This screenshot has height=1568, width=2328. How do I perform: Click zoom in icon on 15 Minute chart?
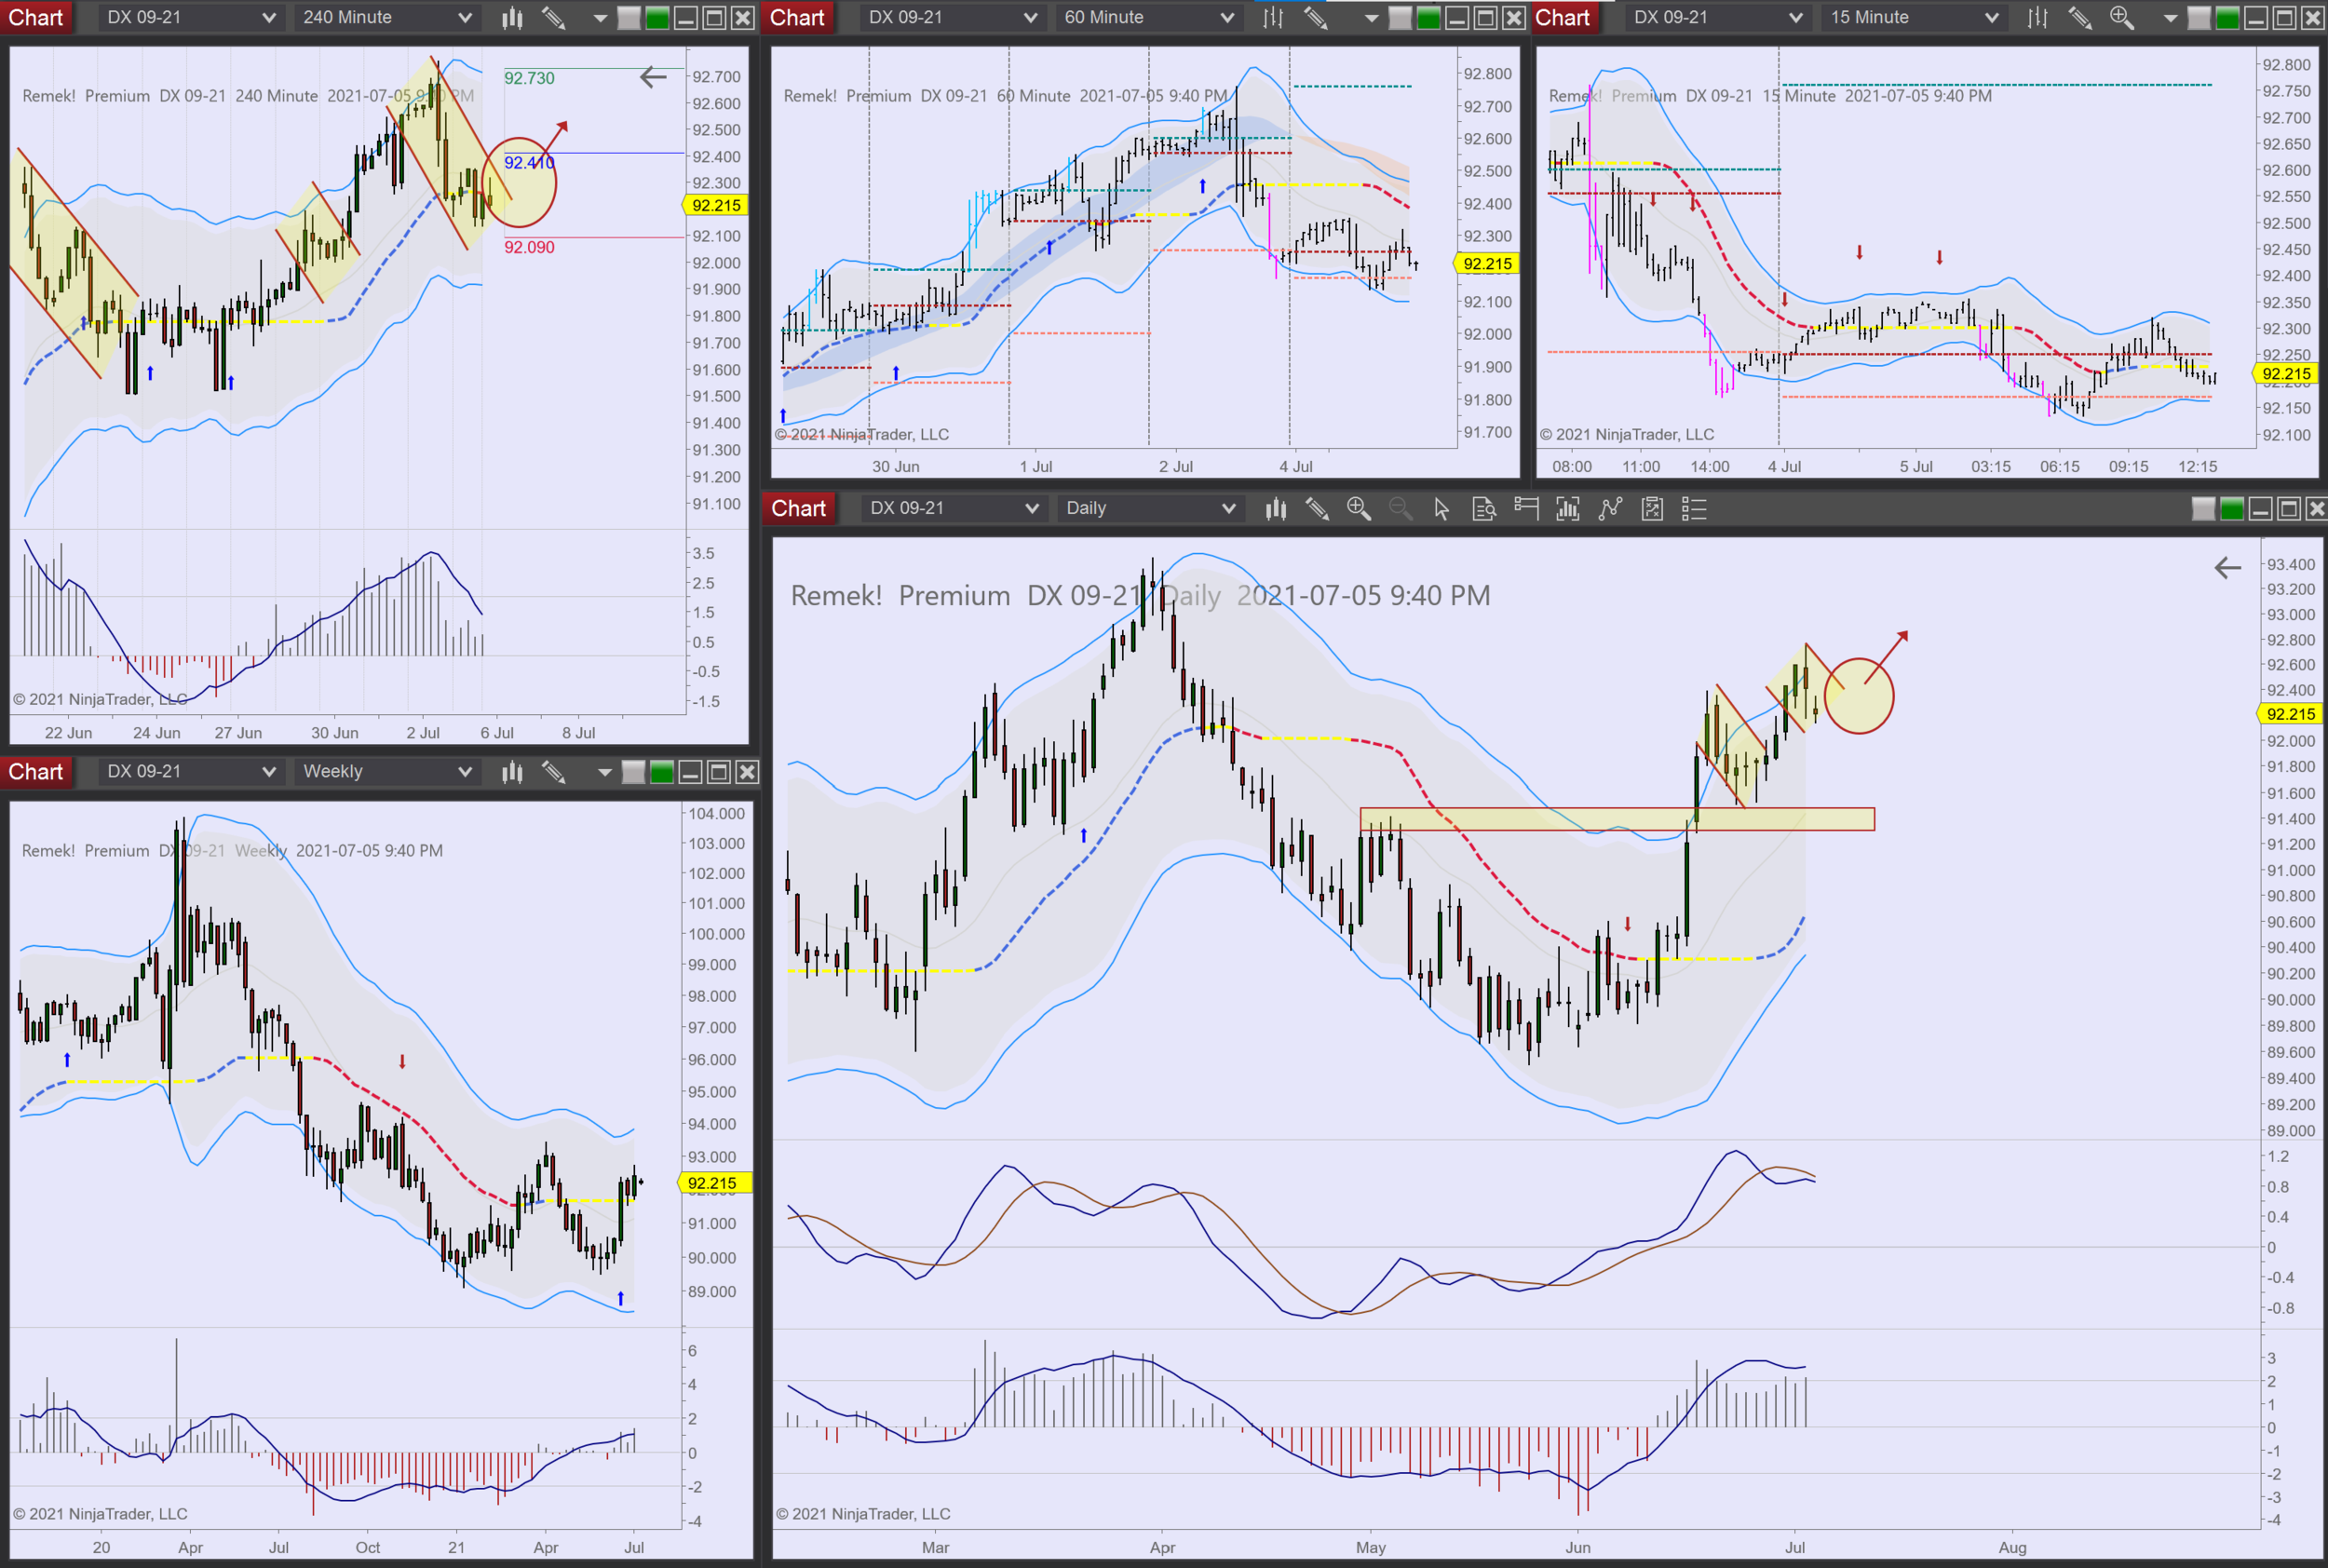click(2121, 17)
